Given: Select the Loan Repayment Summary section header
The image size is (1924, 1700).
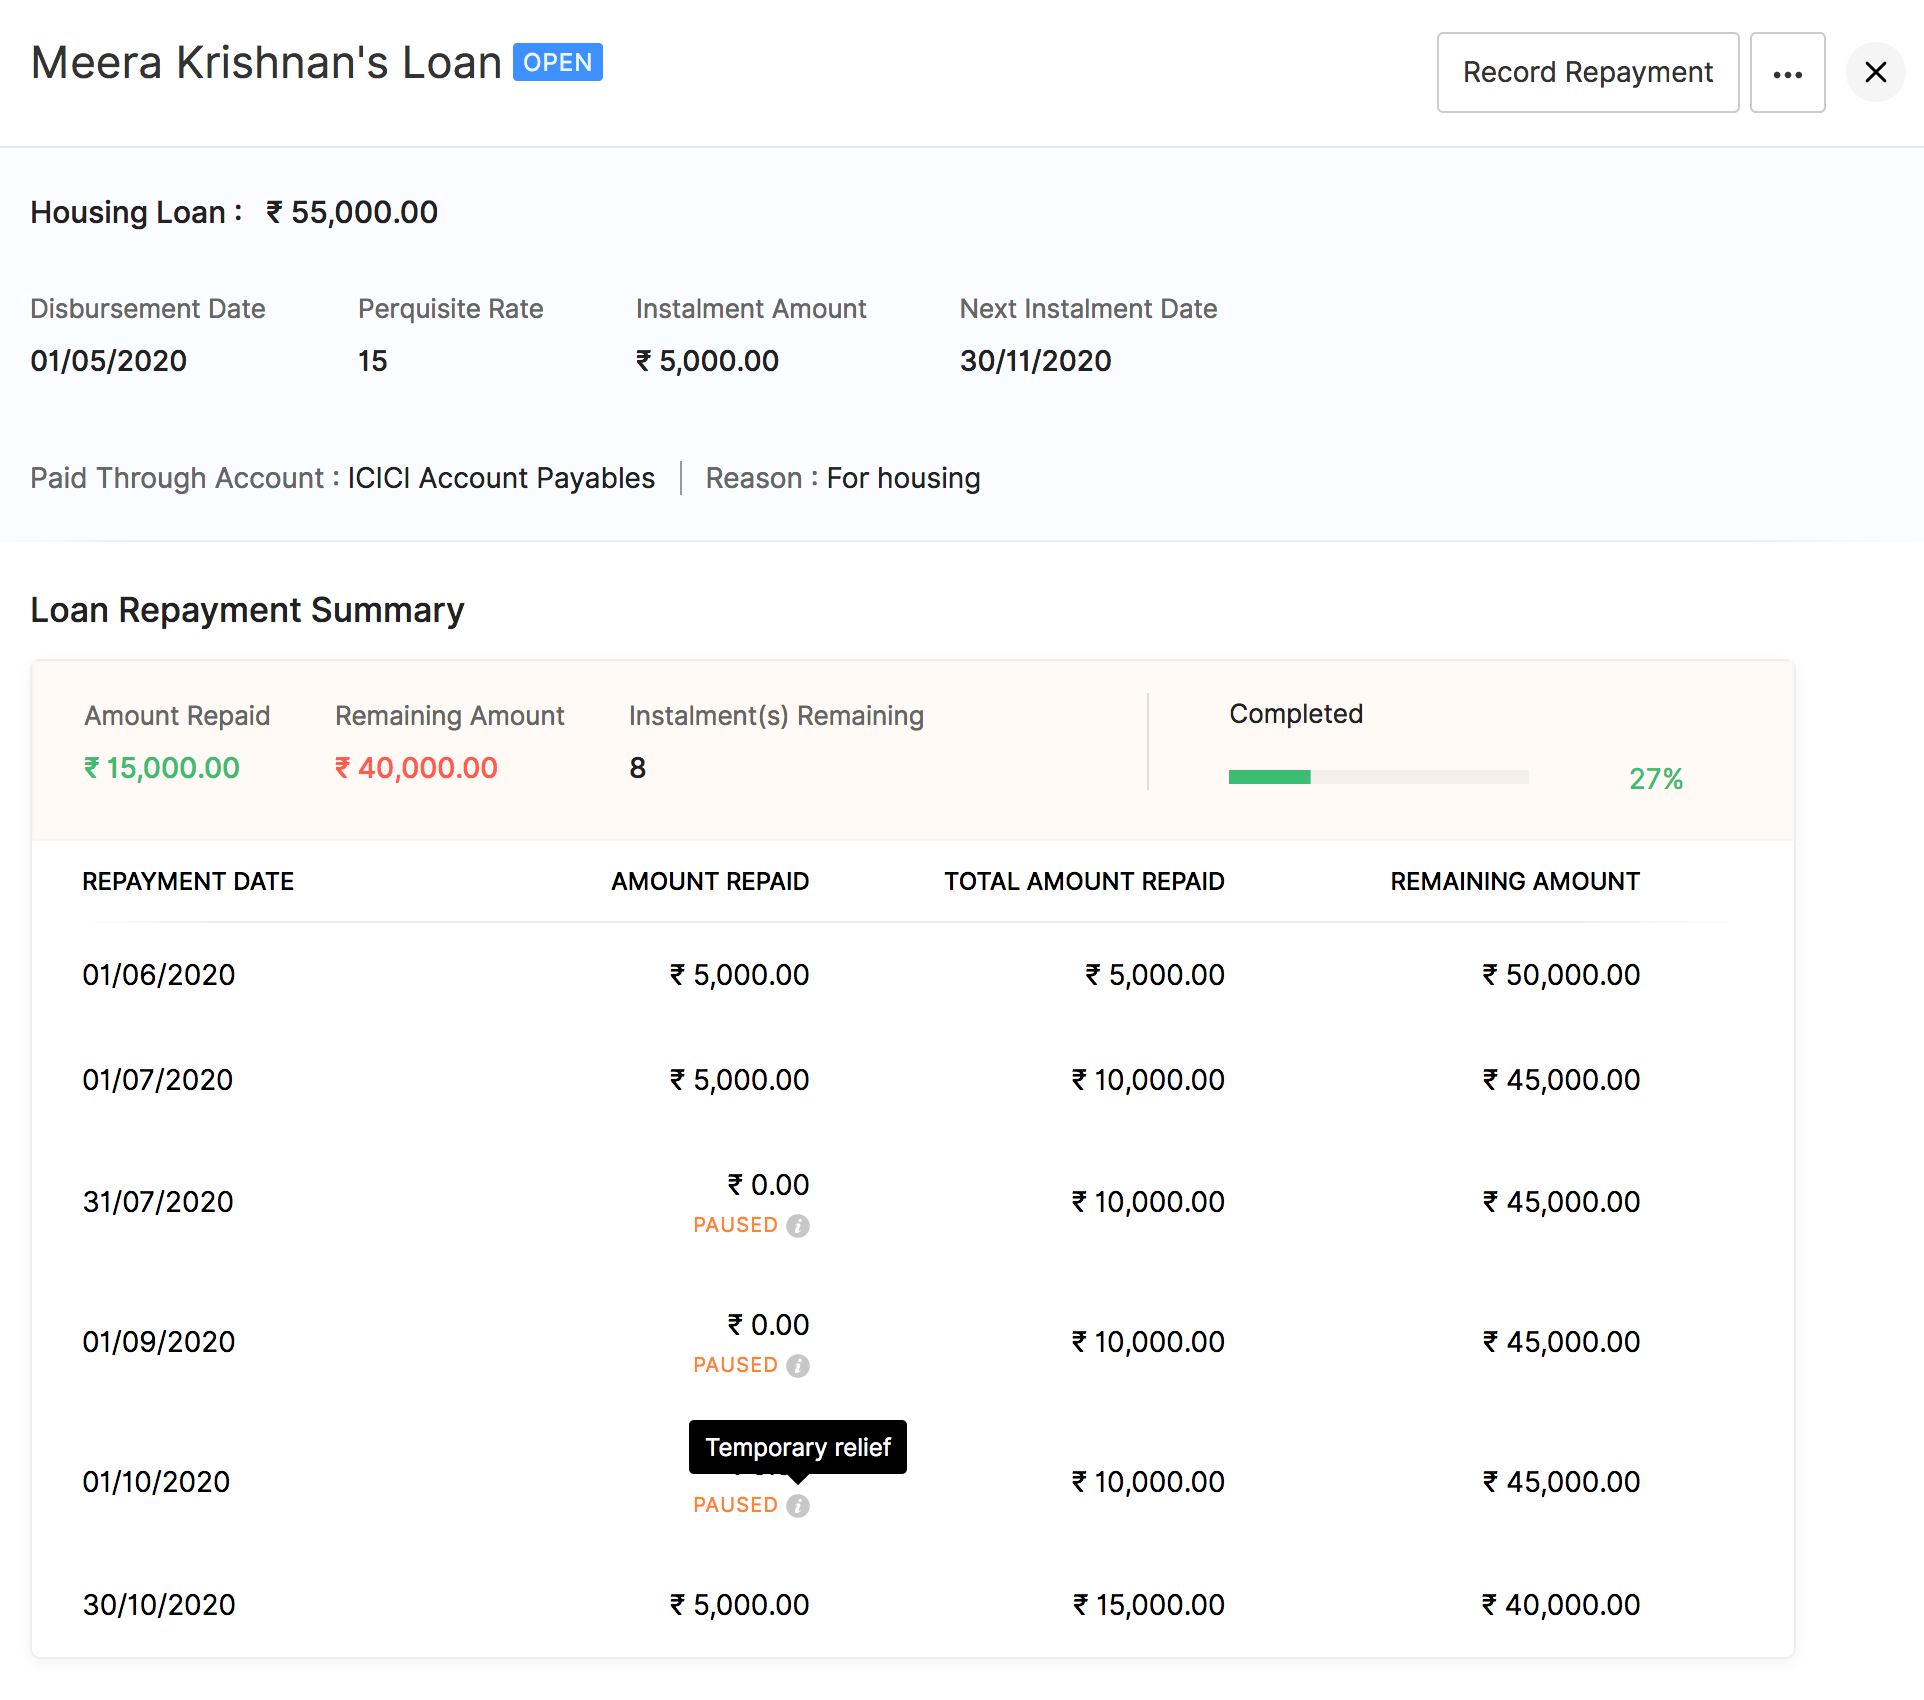Looking at the screenshot, I should (247, 610).
